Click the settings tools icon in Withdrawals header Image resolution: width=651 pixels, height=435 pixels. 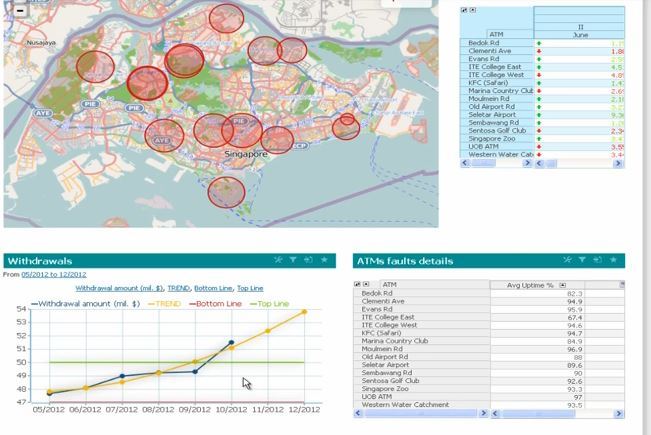tap(278, 260)
